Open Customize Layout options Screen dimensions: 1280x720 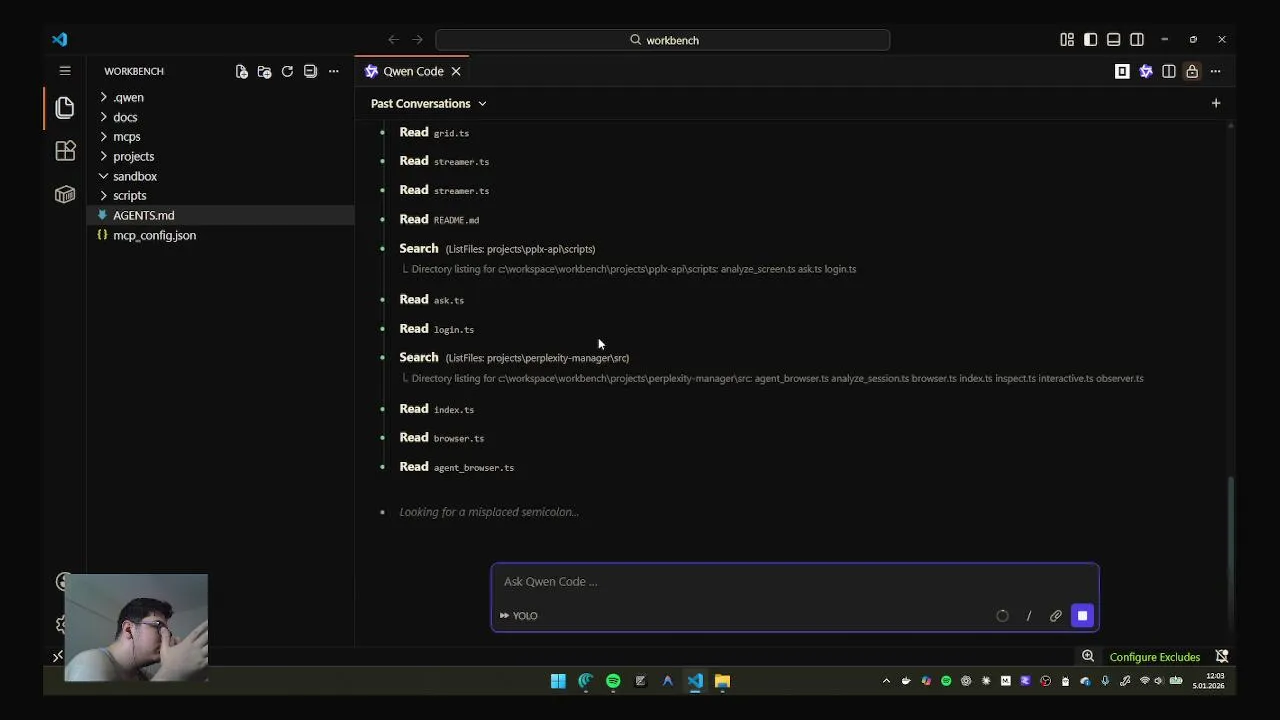pos(1067,40)
